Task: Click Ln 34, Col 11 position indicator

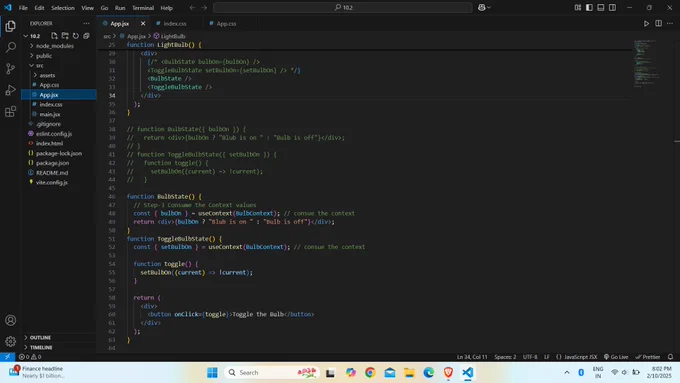Action: (x=472, y=357)
